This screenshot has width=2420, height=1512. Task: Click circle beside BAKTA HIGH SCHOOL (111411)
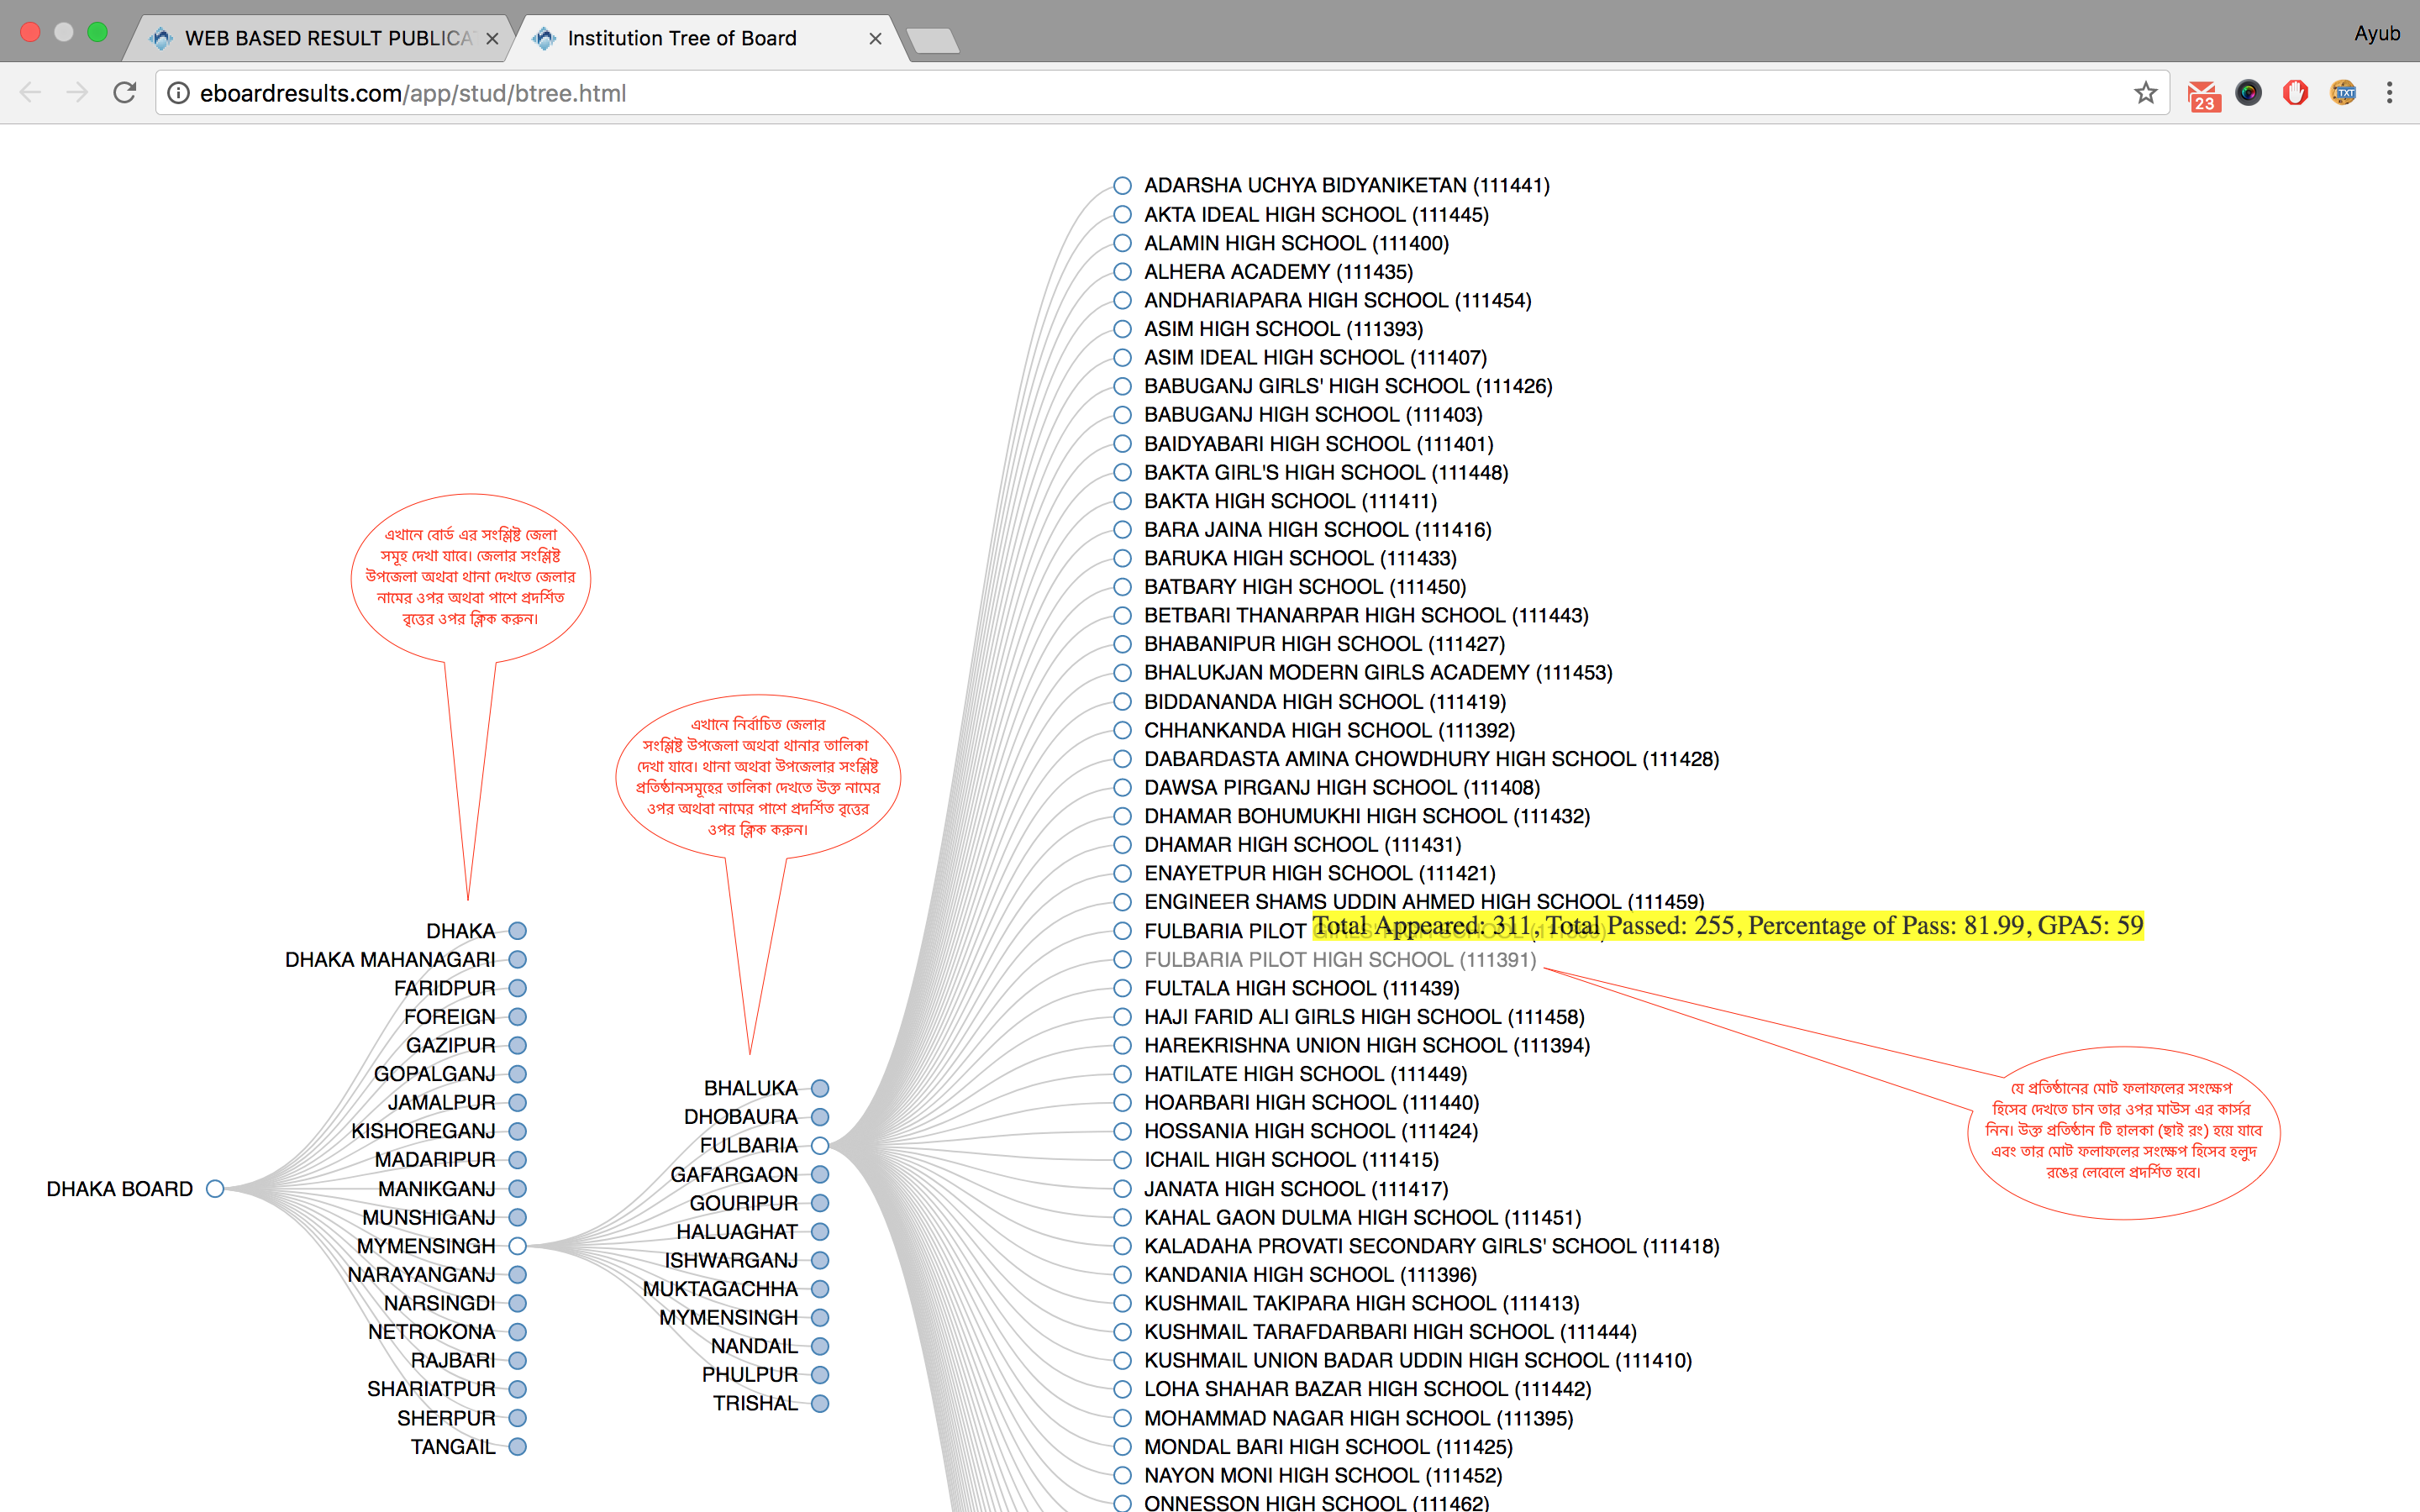[x=1122, y=501]
